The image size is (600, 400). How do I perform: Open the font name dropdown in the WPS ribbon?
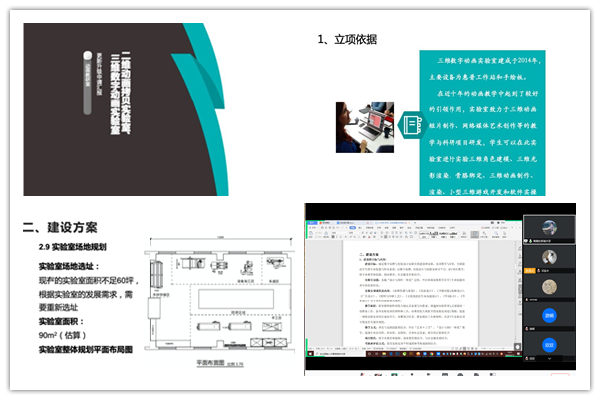[x=339, y=233]
